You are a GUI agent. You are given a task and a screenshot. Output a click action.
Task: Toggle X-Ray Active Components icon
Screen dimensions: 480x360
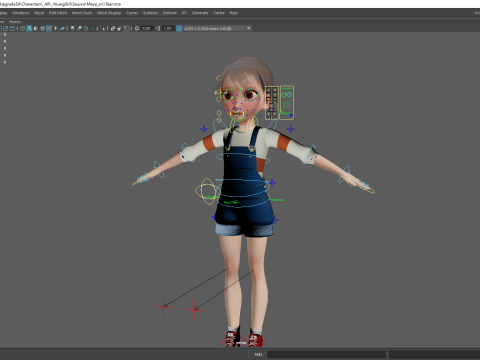pos(119,28)
